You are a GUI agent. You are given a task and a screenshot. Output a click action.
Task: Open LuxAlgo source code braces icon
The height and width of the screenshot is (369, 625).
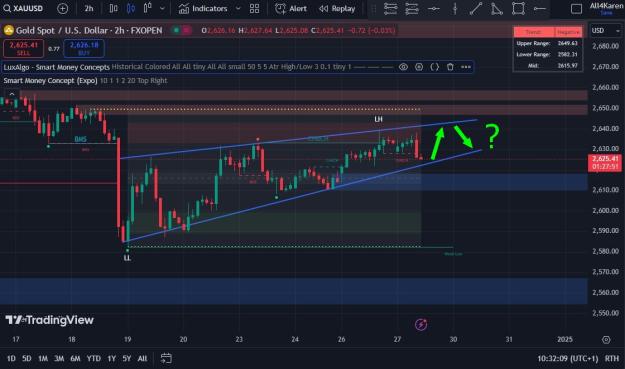click(434, 67)
